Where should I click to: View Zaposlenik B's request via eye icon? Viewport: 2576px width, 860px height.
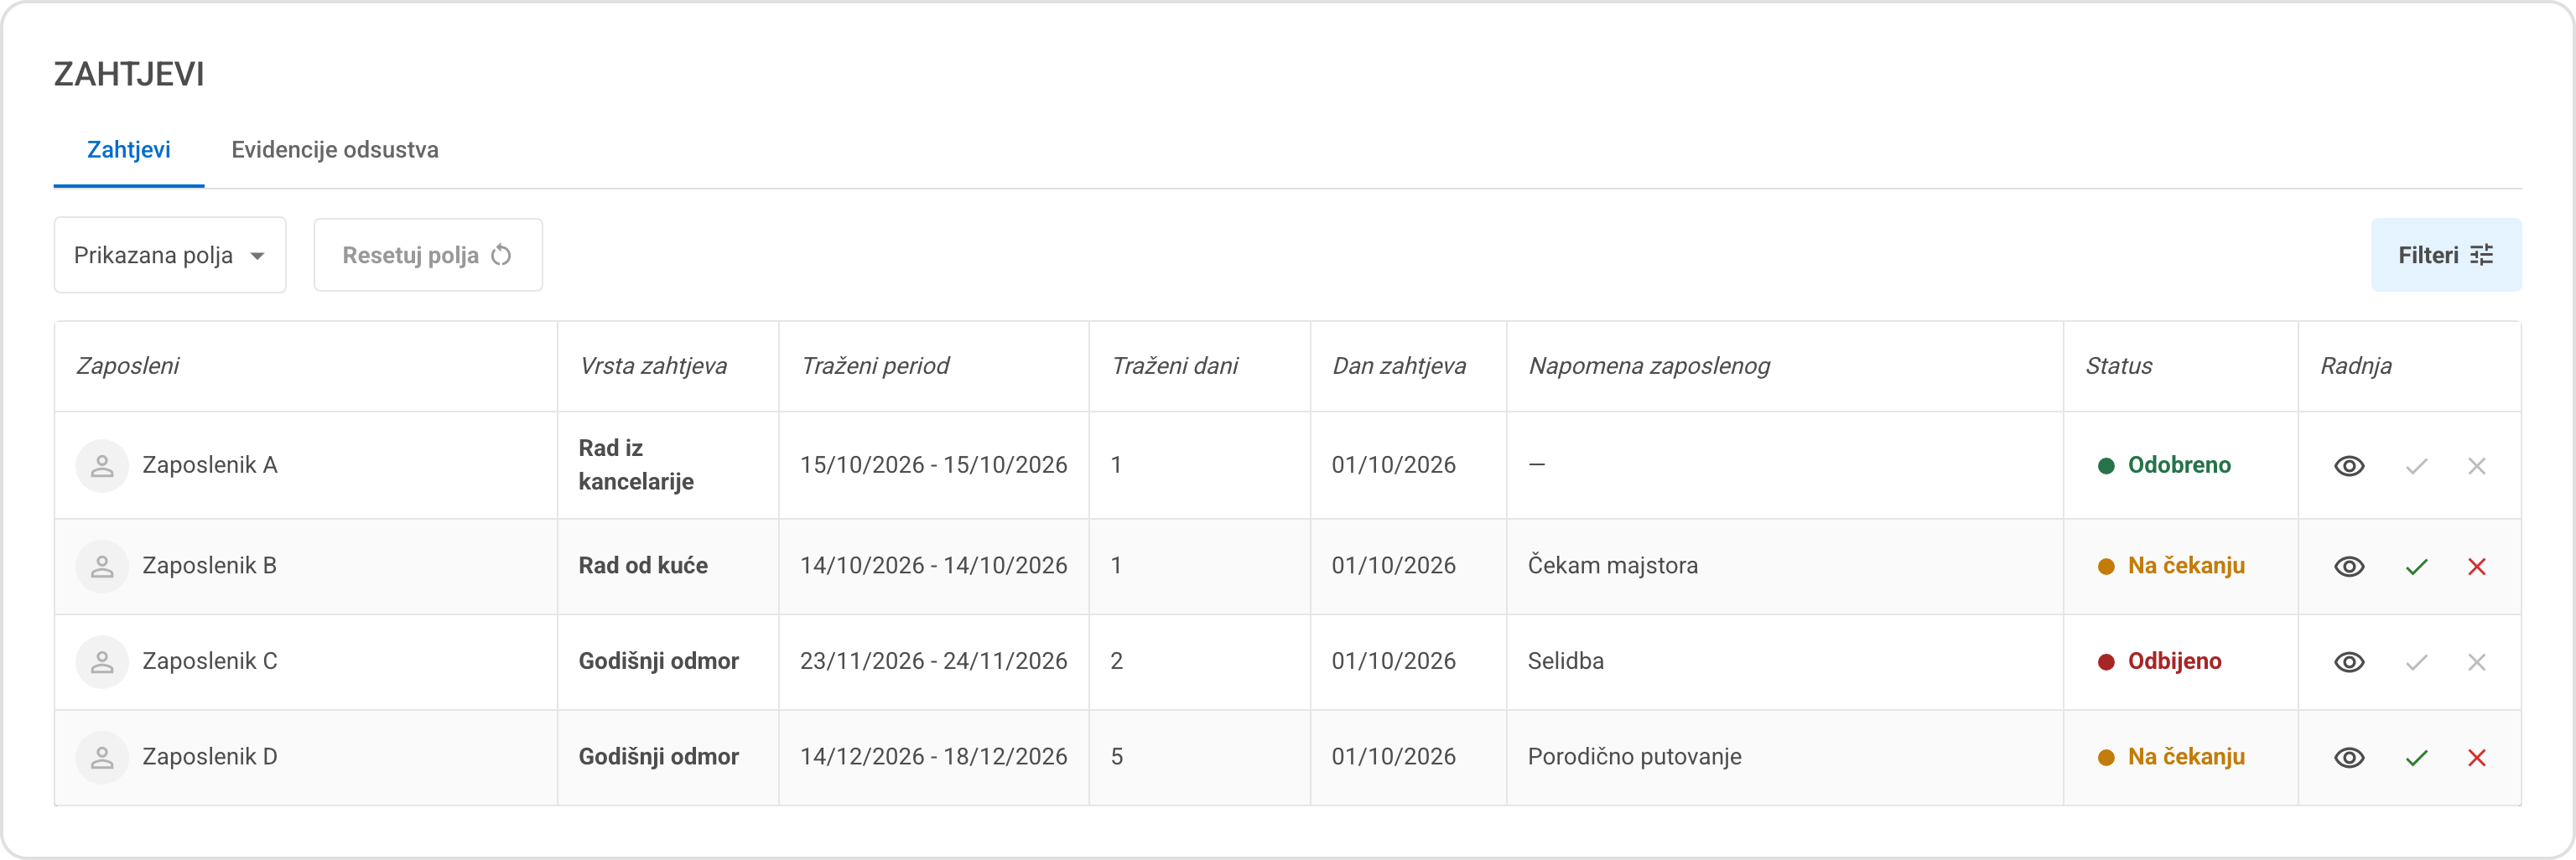tap(2349, 567)
